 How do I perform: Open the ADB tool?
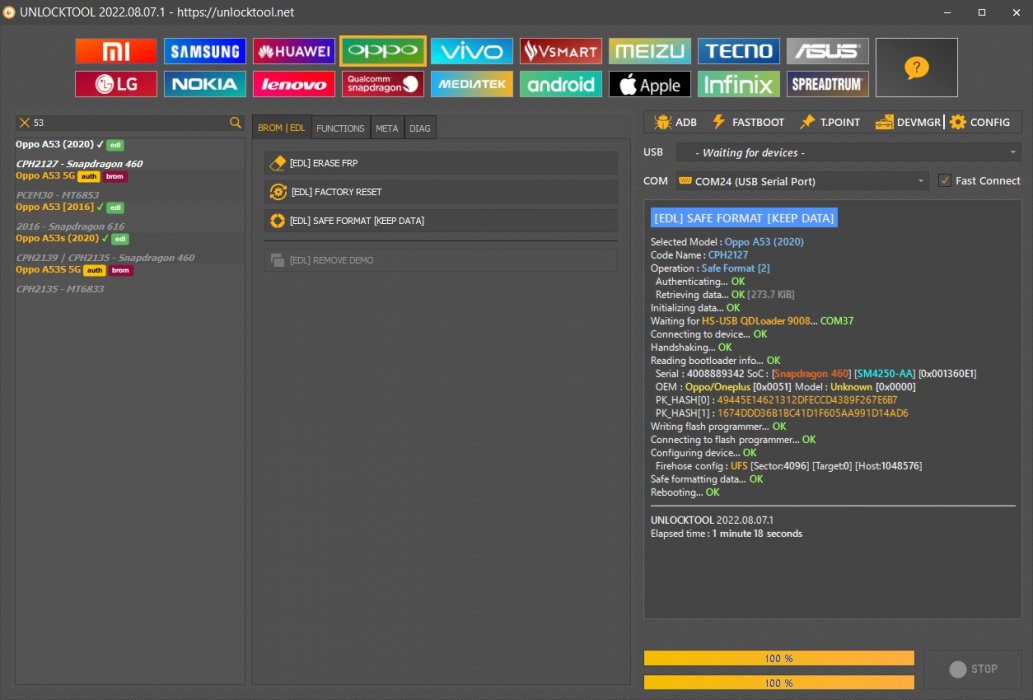pos(676,122)
